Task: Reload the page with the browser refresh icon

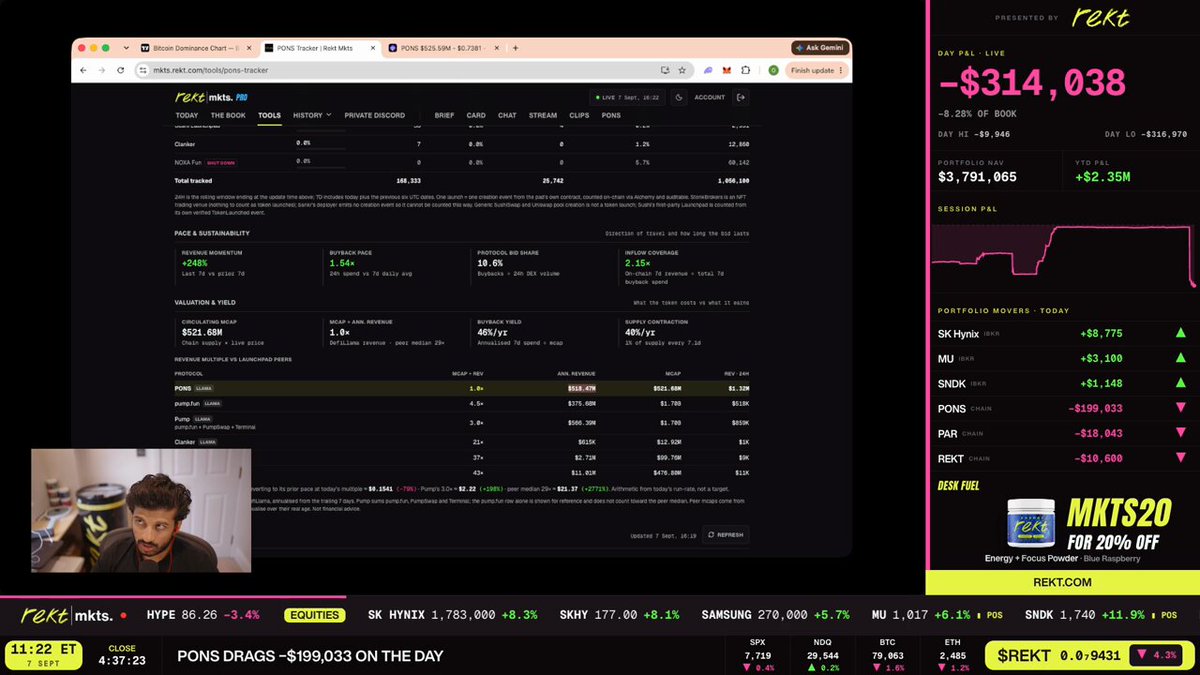Action: [x=120, y=70]
